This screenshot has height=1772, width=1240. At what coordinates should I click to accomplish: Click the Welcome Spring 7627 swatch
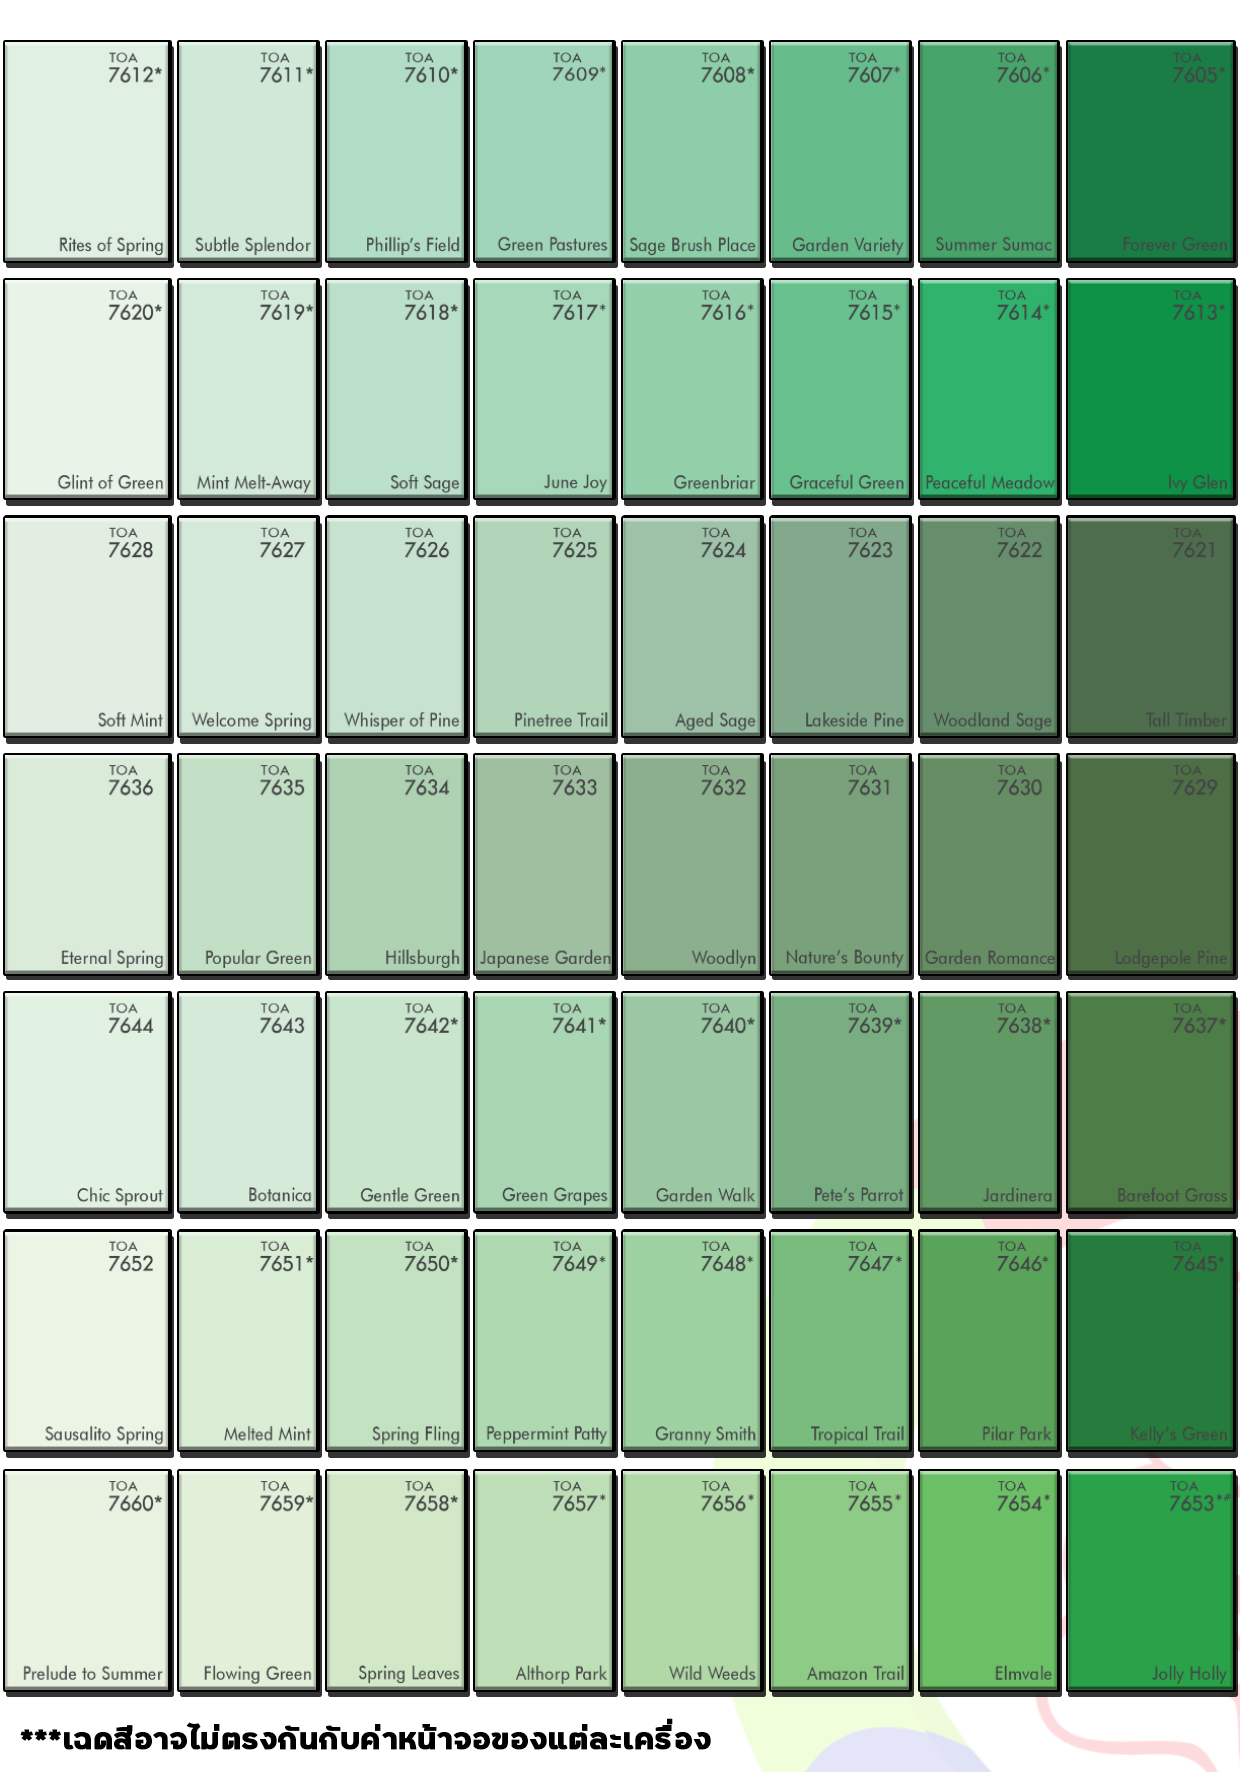pyautogui.click(x=248, y=627)
